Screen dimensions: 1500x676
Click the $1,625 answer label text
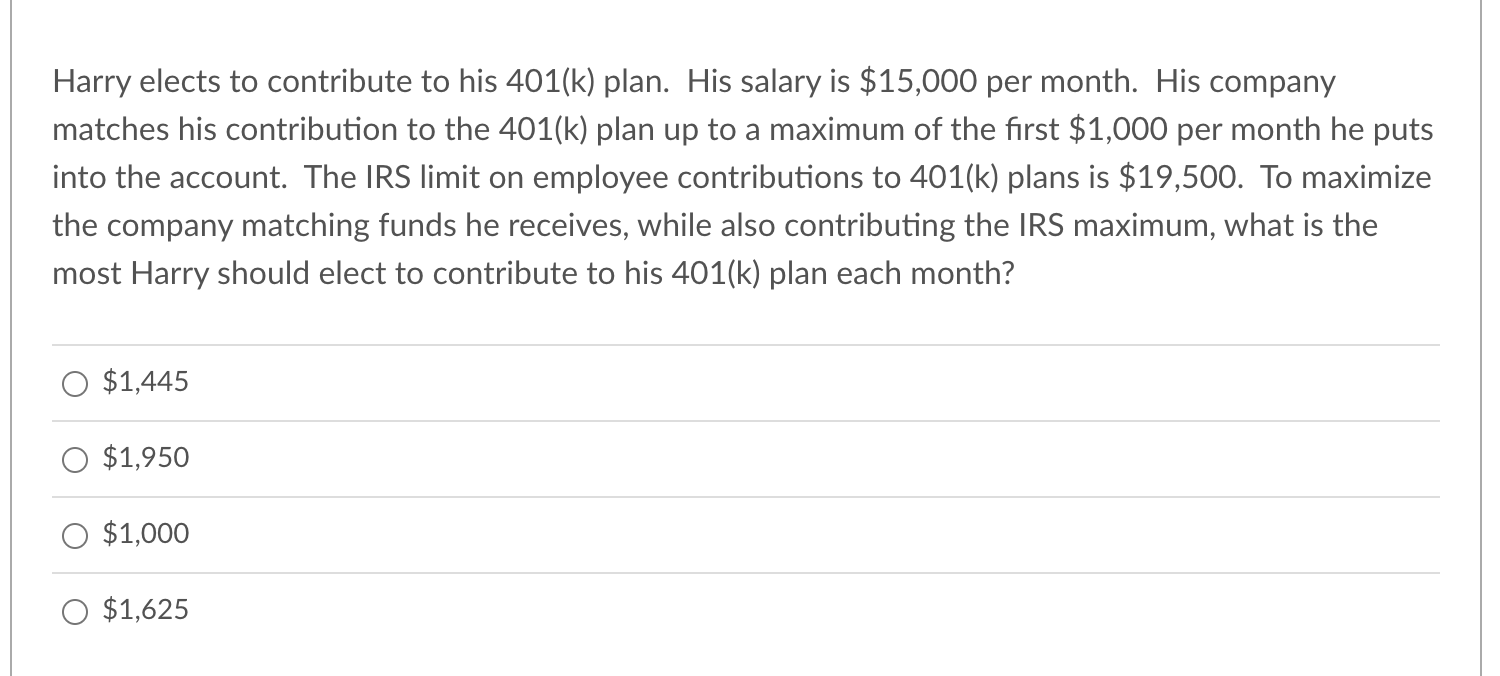(x=144, y=609)
